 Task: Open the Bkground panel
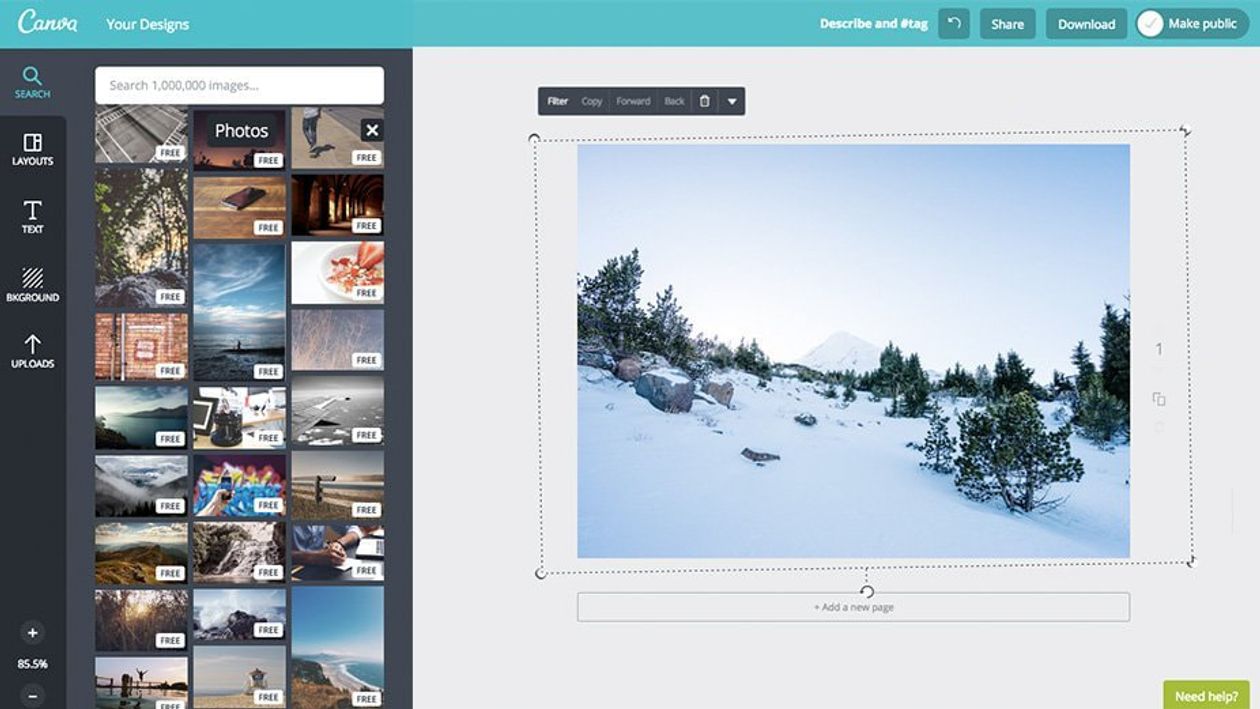coord(32,284)
